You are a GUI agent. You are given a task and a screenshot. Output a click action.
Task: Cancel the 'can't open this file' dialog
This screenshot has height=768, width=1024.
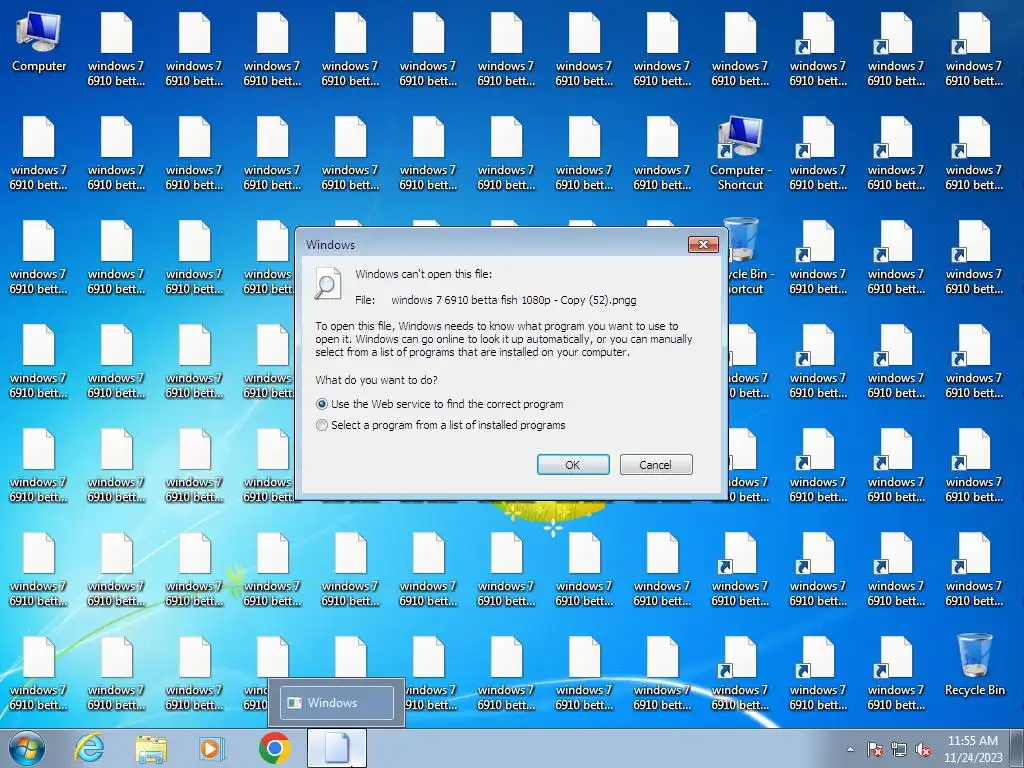click(656, 464)
